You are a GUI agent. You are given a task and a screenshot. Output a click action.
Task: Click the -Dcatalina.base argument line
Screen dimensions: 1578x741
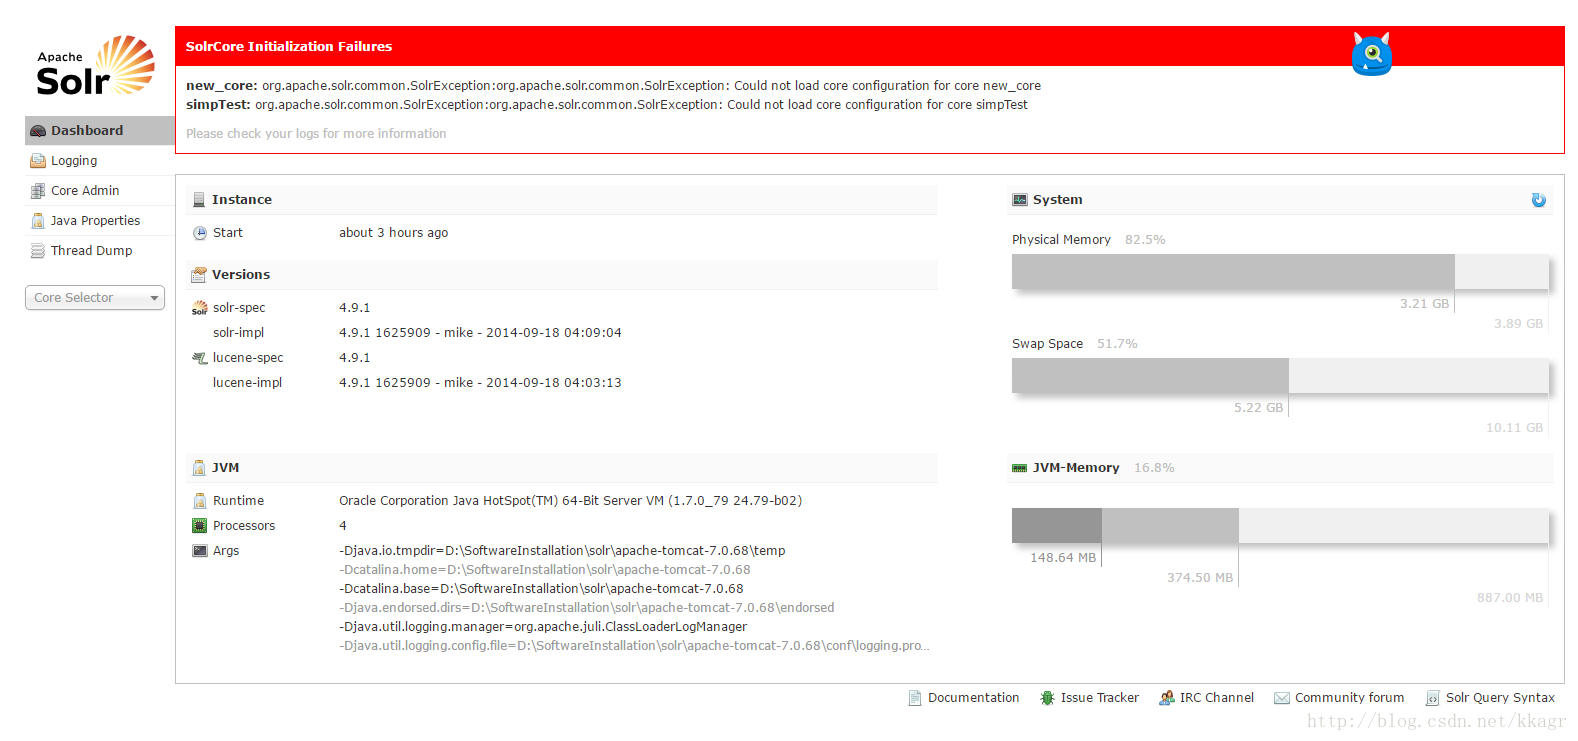(541, 589)
